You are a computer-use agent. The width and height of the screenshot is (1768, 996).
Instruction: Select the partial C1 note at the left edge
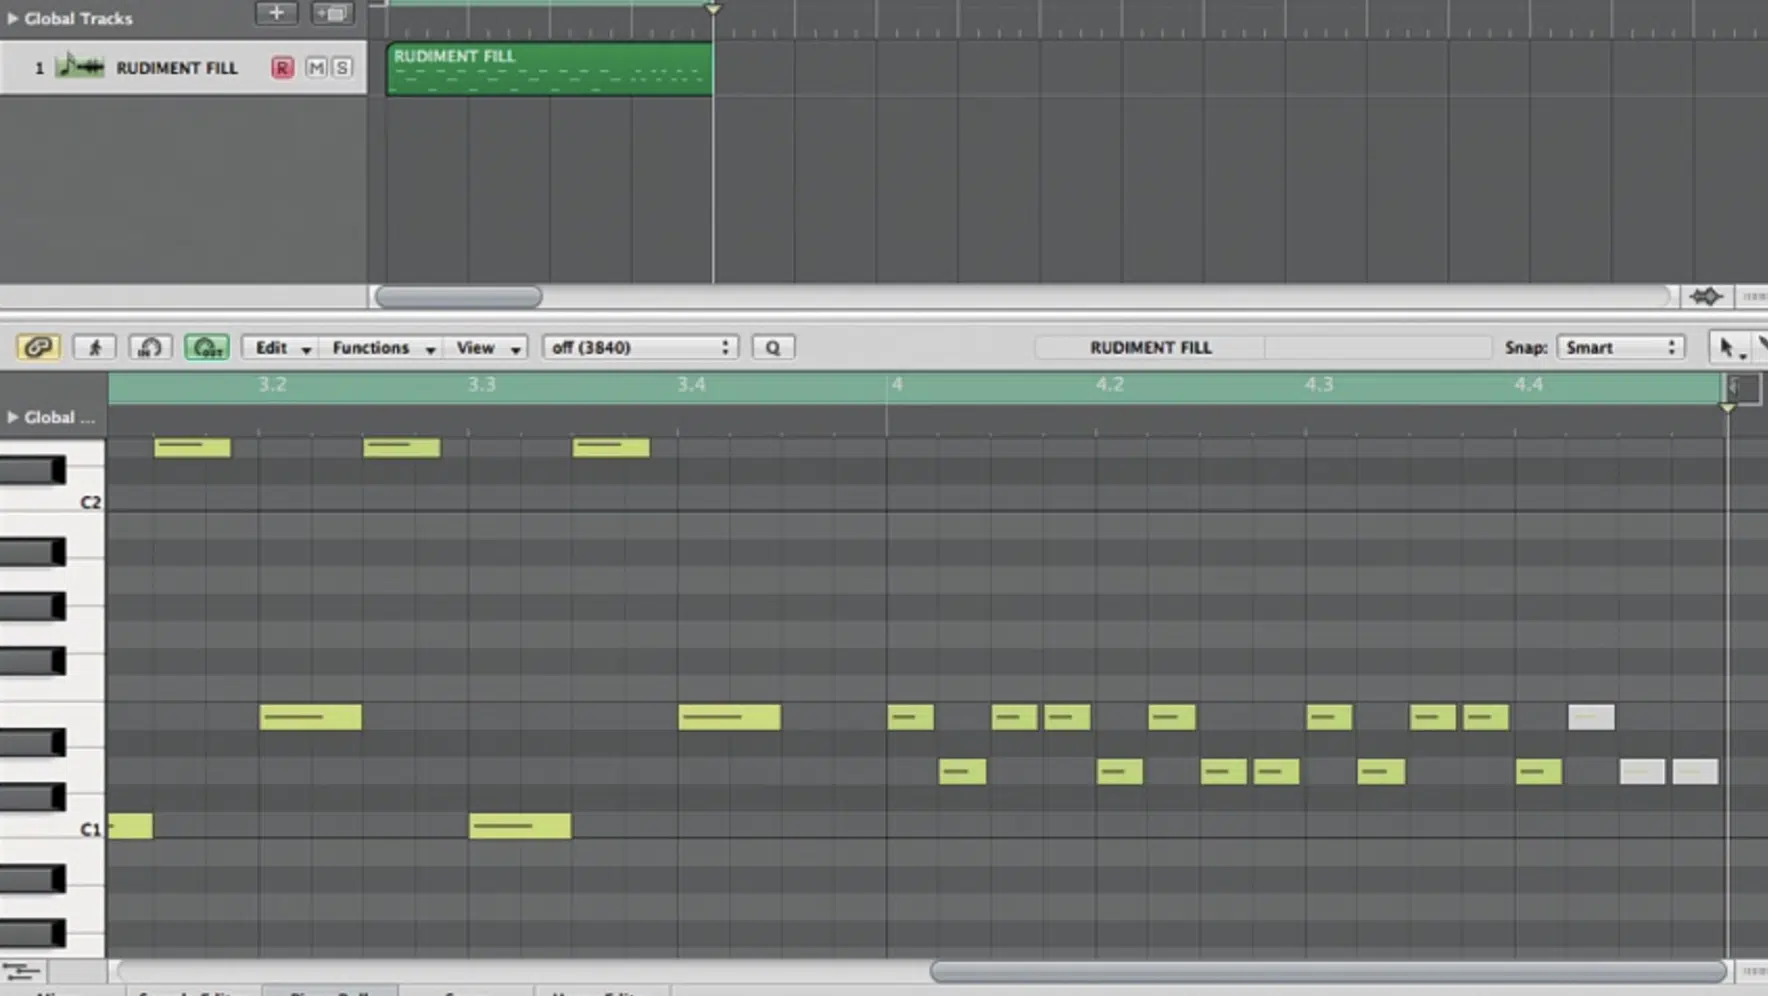(130, 826)
